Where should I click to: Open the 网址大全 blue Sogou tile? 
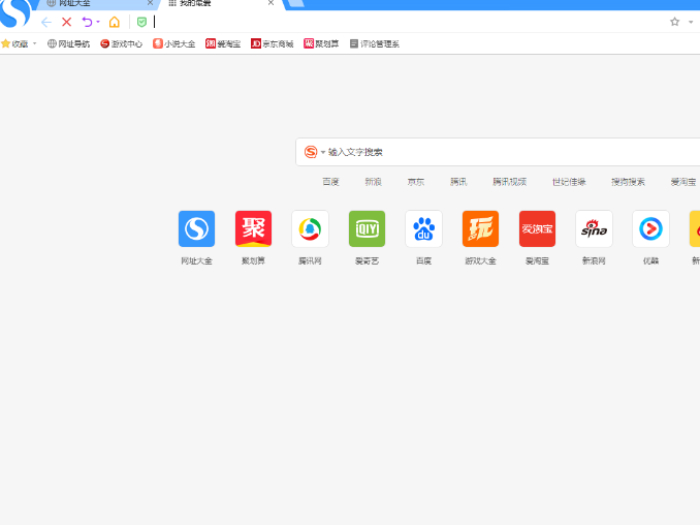196,229
